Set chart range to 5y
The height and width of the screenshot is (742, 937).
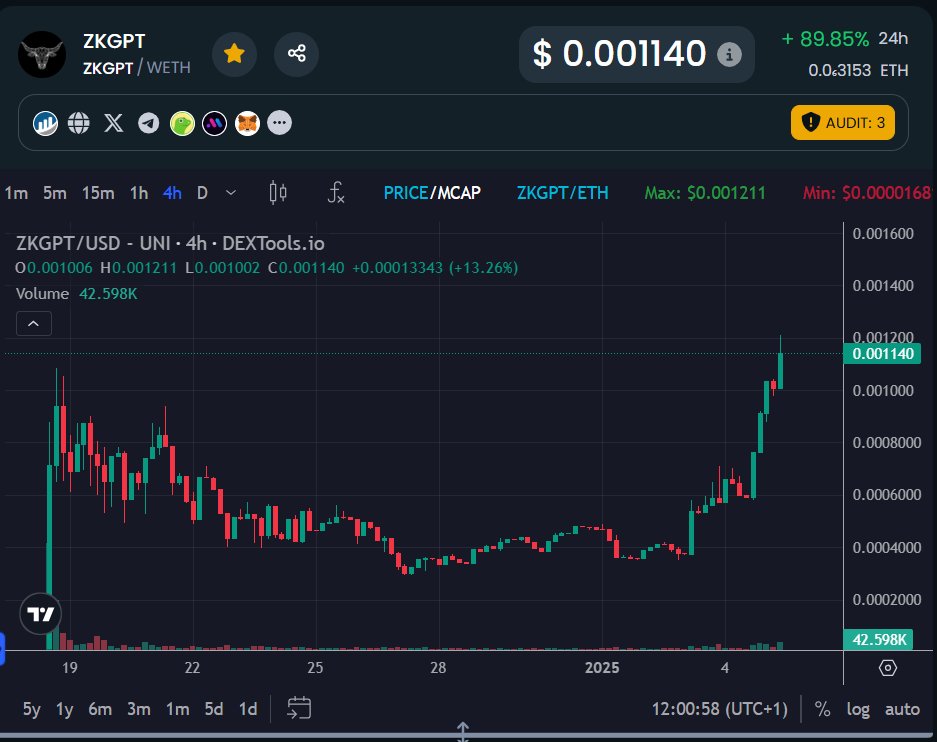[x=32, y=709]
